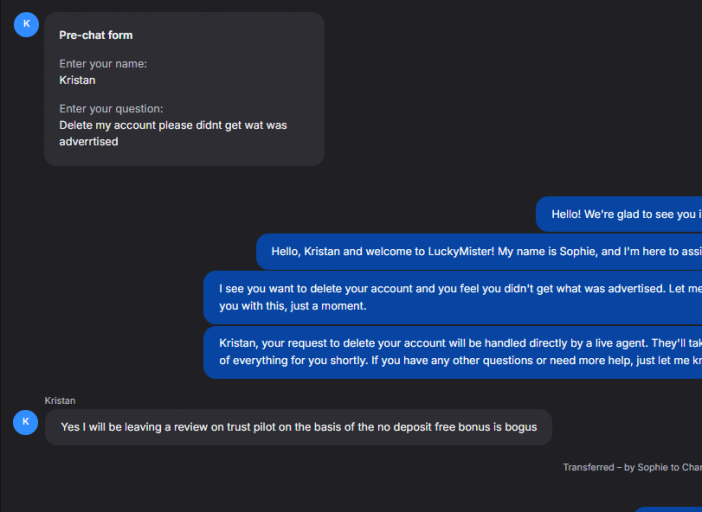
Task: Click the K avatar beside the pre-chat form
Action: click(x=26, y=24)
